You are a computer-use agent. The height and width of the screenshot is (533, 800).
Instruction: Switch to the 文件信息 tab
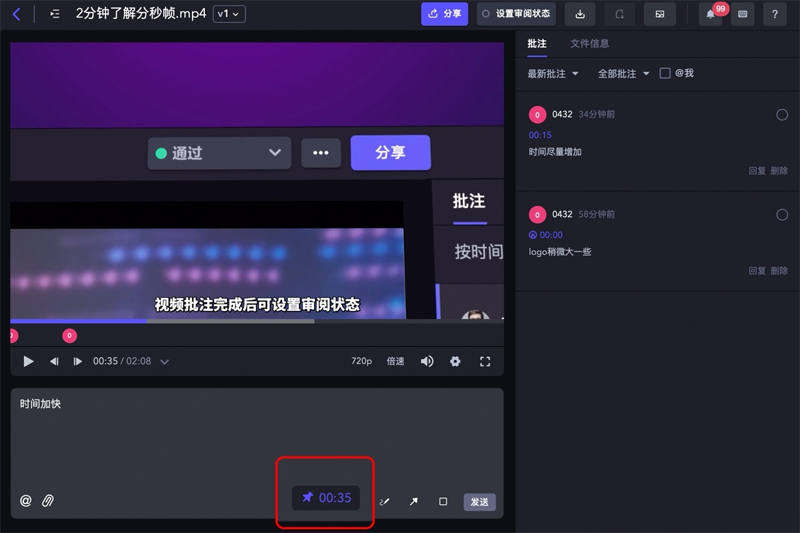point(589,44)
